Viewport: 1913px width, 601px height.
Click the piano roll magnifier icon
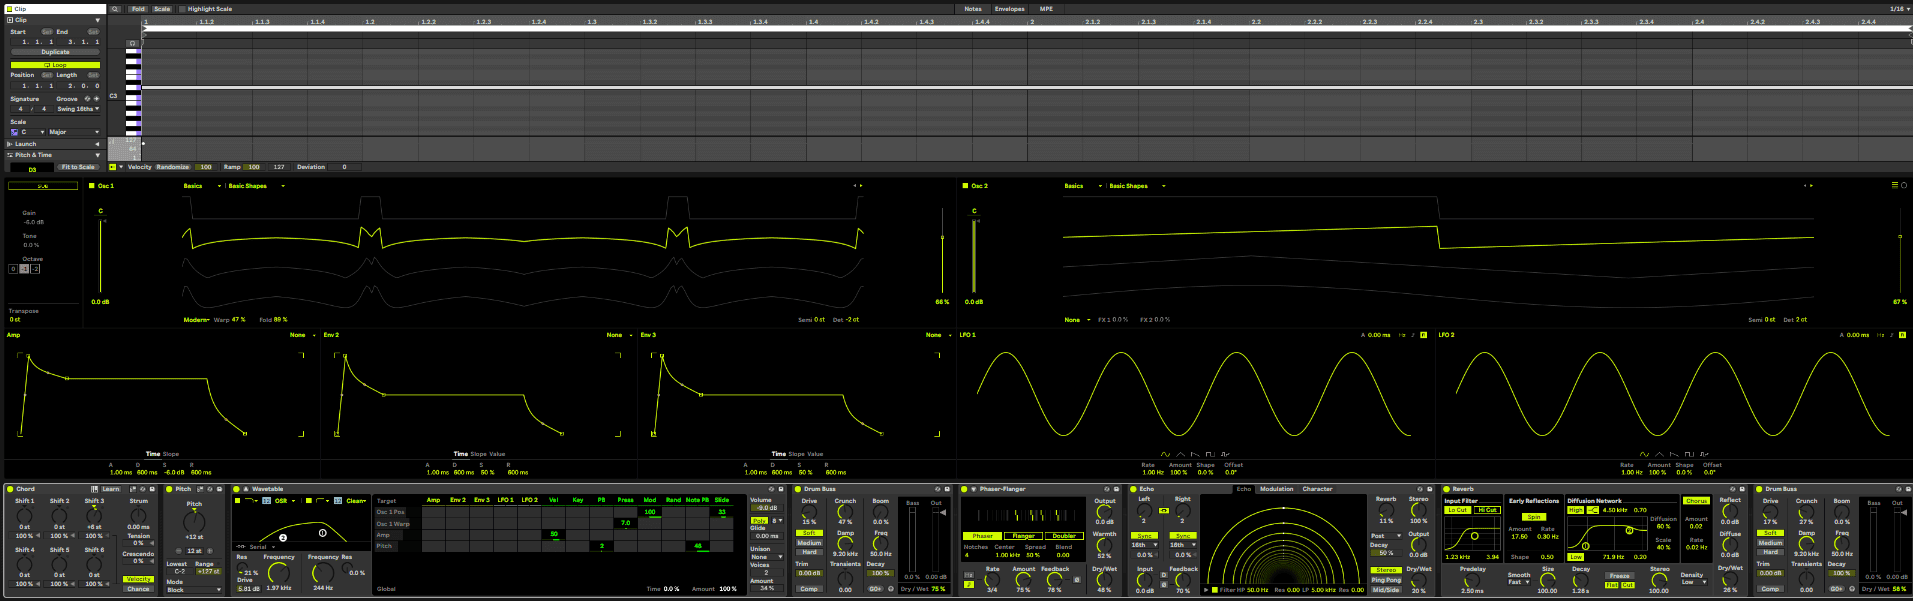pyautogui.click(x=115, y=9)
